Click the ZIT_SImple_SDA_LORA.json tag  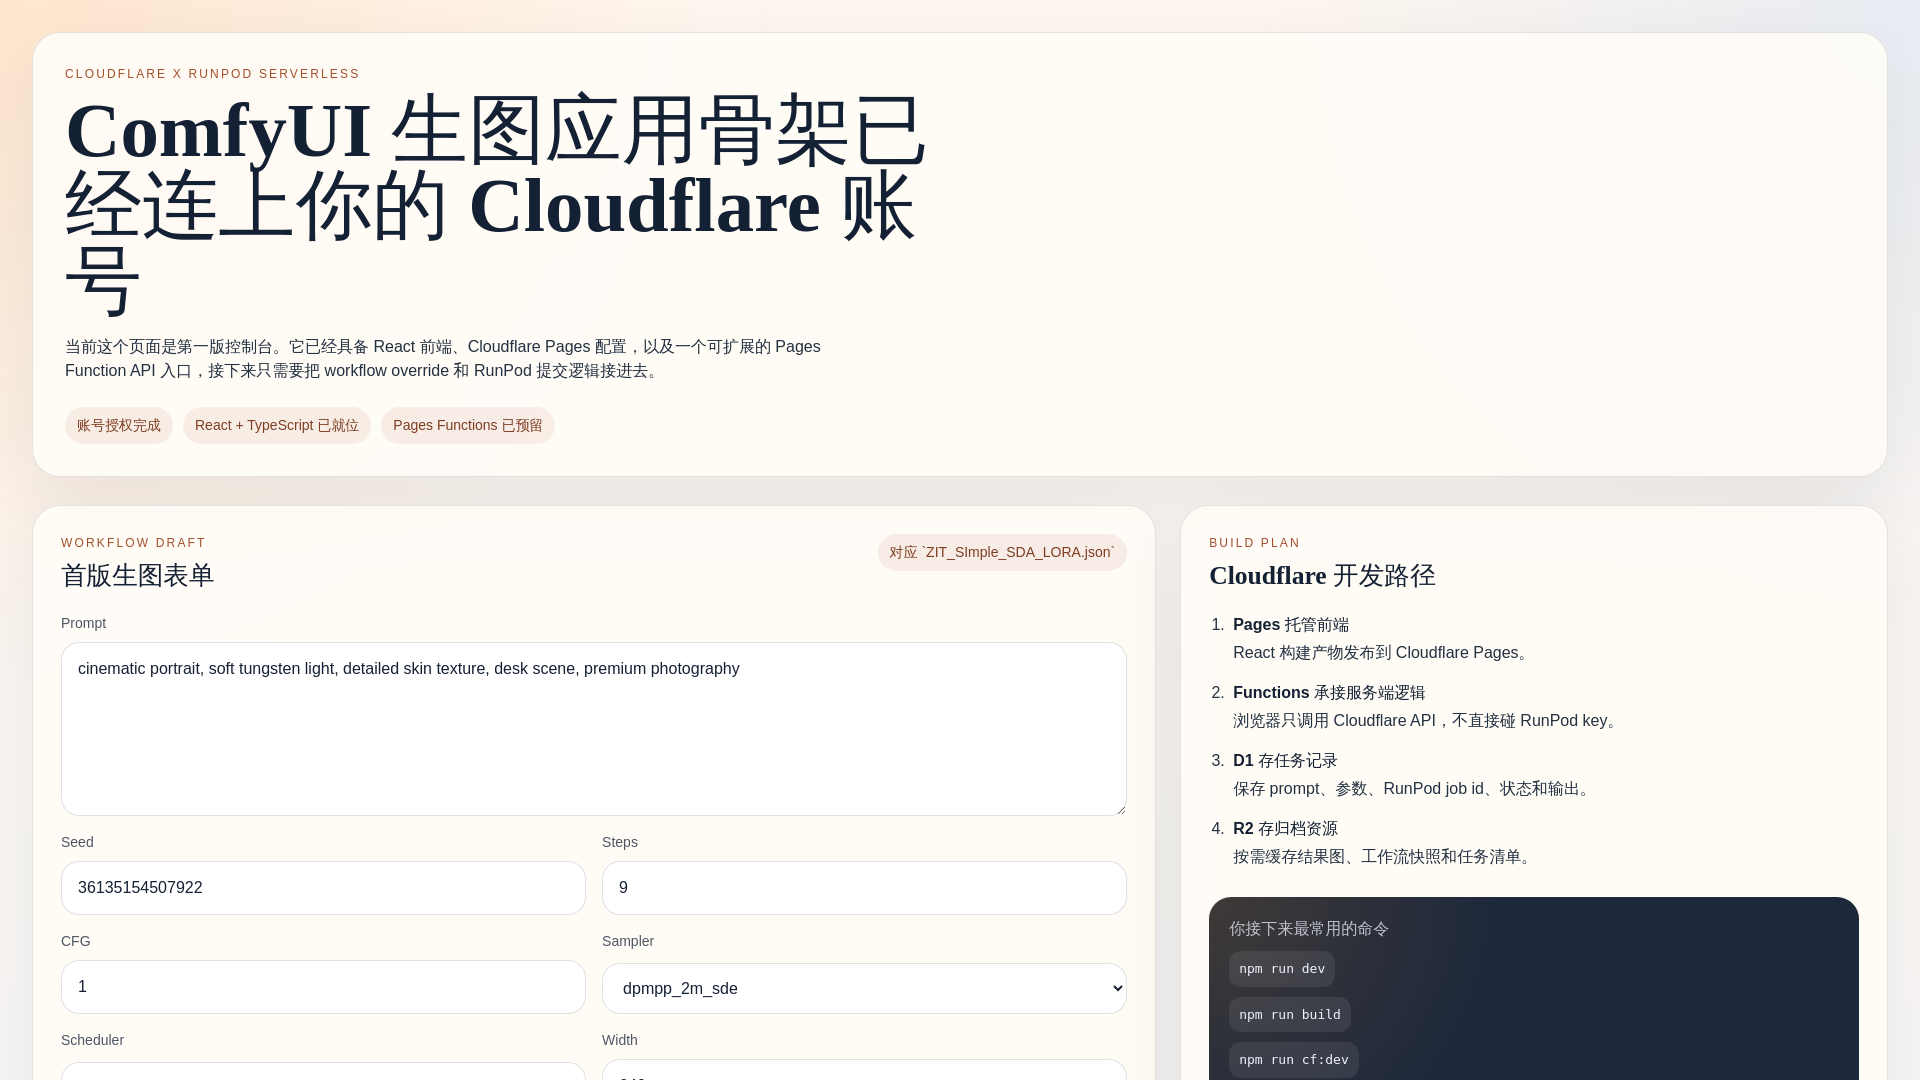(x=1002, y=552)
